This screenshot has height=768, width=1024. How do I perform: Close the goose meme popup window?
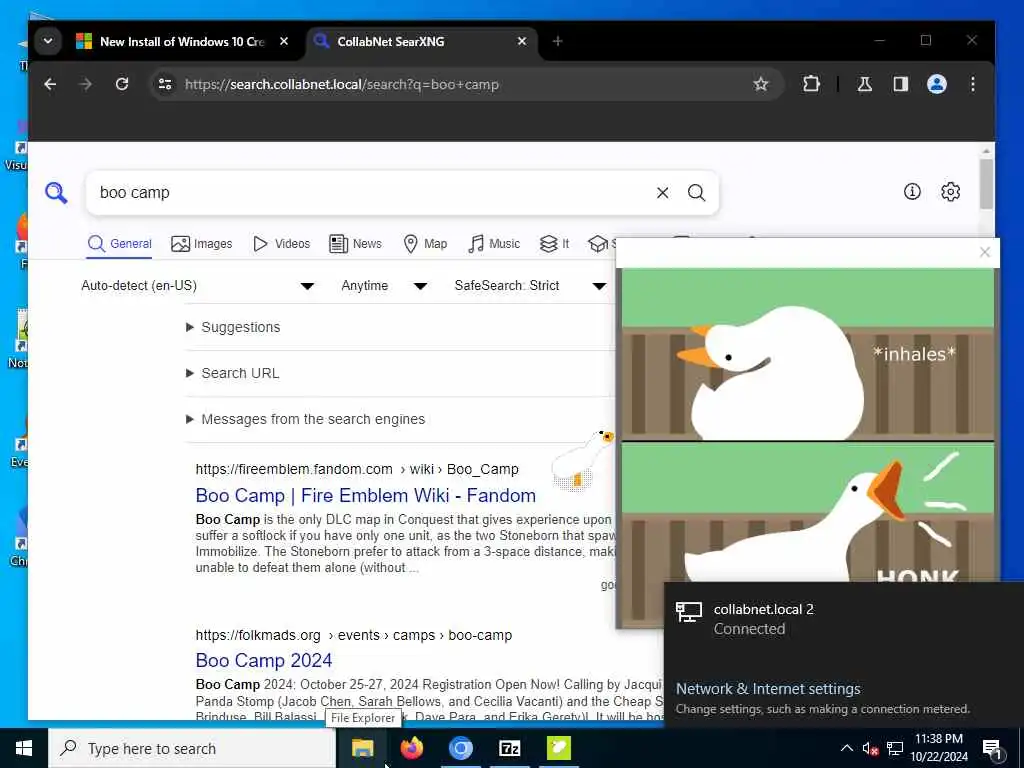coord(985,252)
